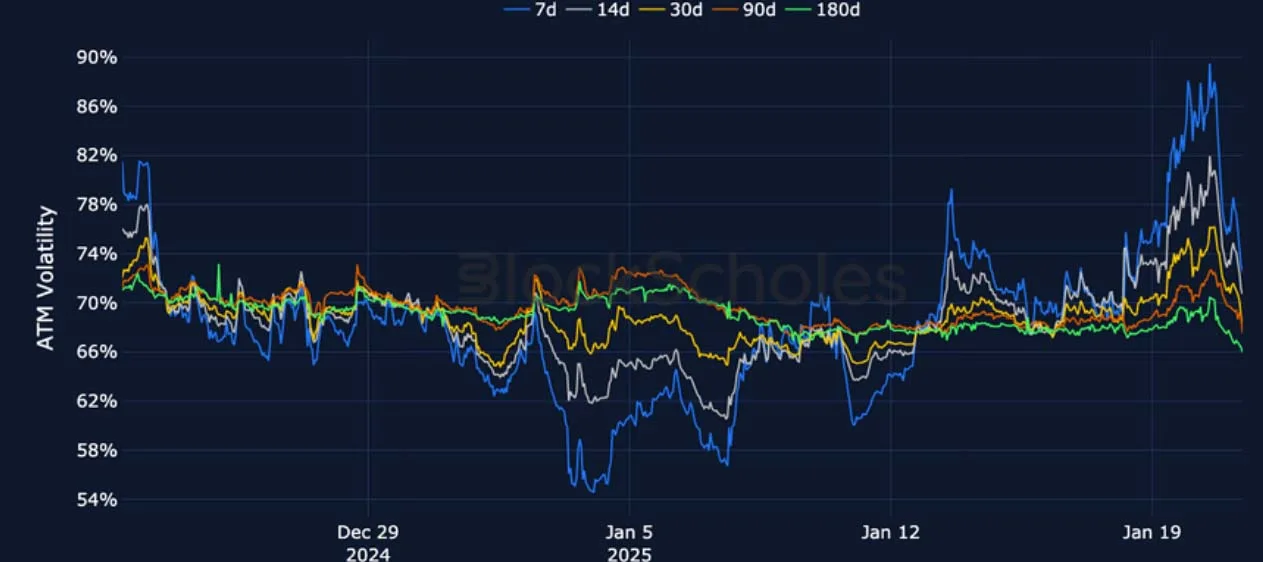This screenshot has height=562, width=1263.
Task: Click the 78% y-axis tick label
Action: (97, 204)
